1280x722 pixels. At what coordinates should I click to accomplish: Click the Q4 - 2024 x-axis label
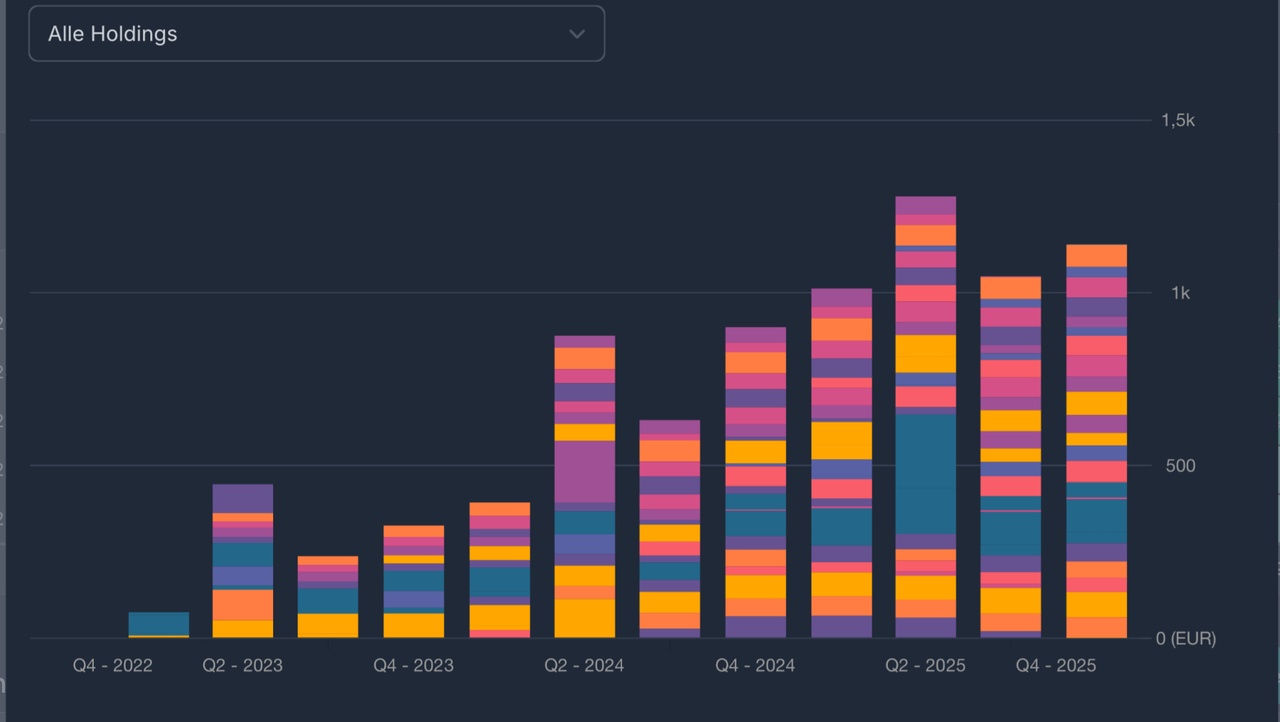755,666
